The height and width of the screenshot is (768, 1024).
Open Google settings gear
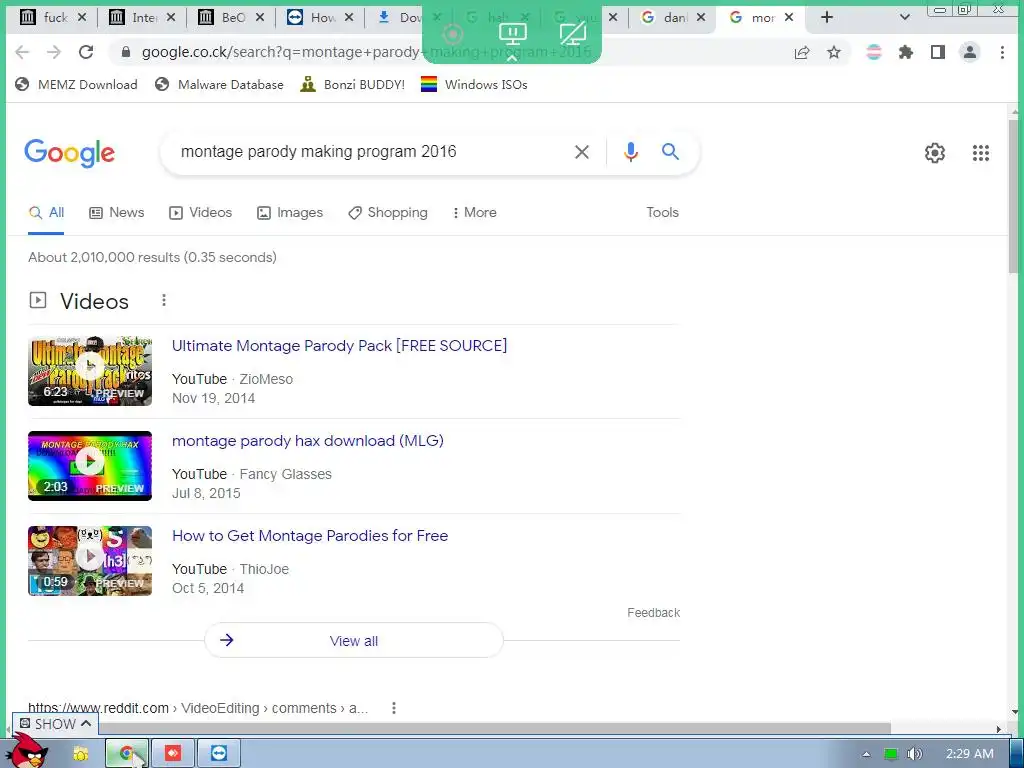click(x=935, y=153)
